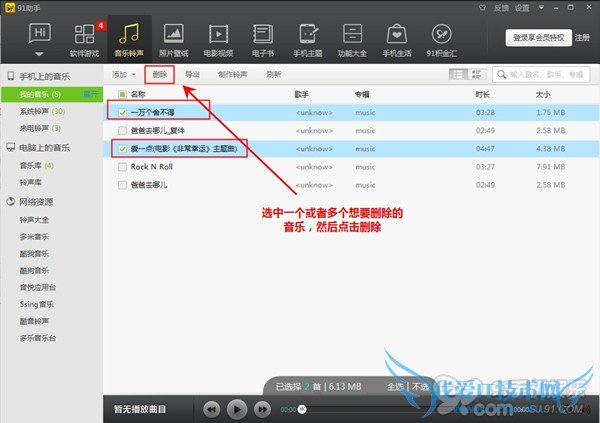Viewport: 600px width, 423px height.
Task: Toggle the select-all checkbox beside 名称
Action: click(x=122, y=94)
